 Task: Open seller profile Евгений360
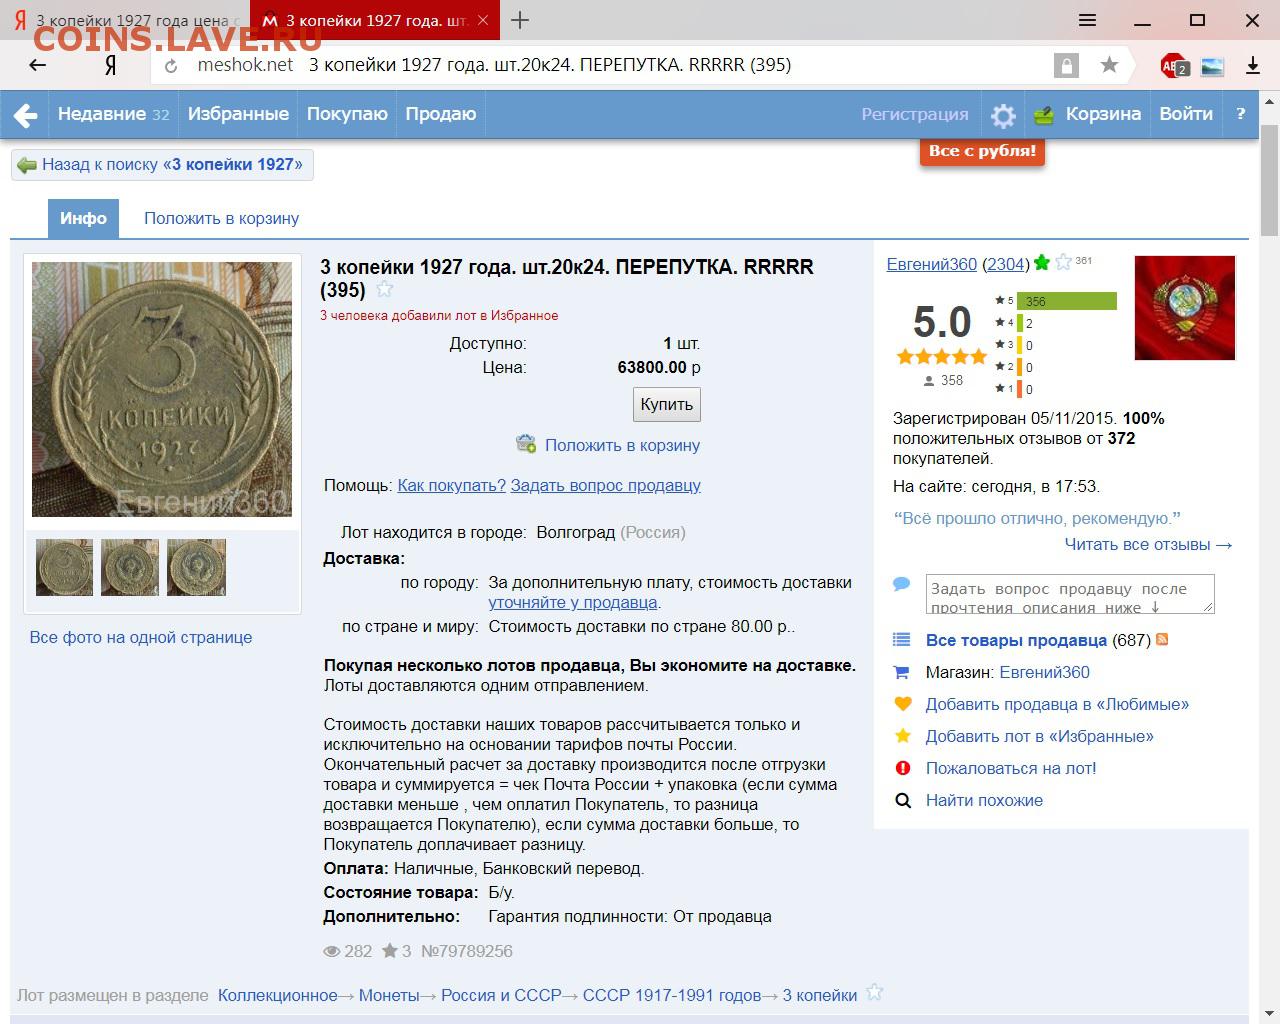[x=931, y=264]
